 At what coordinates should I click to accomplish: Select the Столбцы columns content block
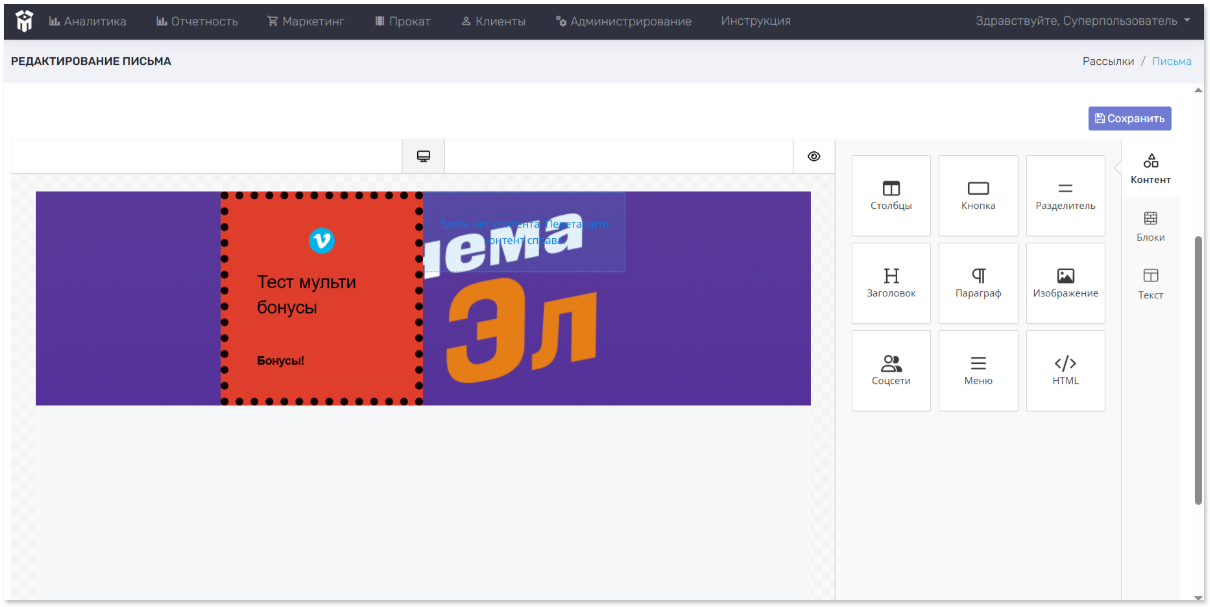891,196
